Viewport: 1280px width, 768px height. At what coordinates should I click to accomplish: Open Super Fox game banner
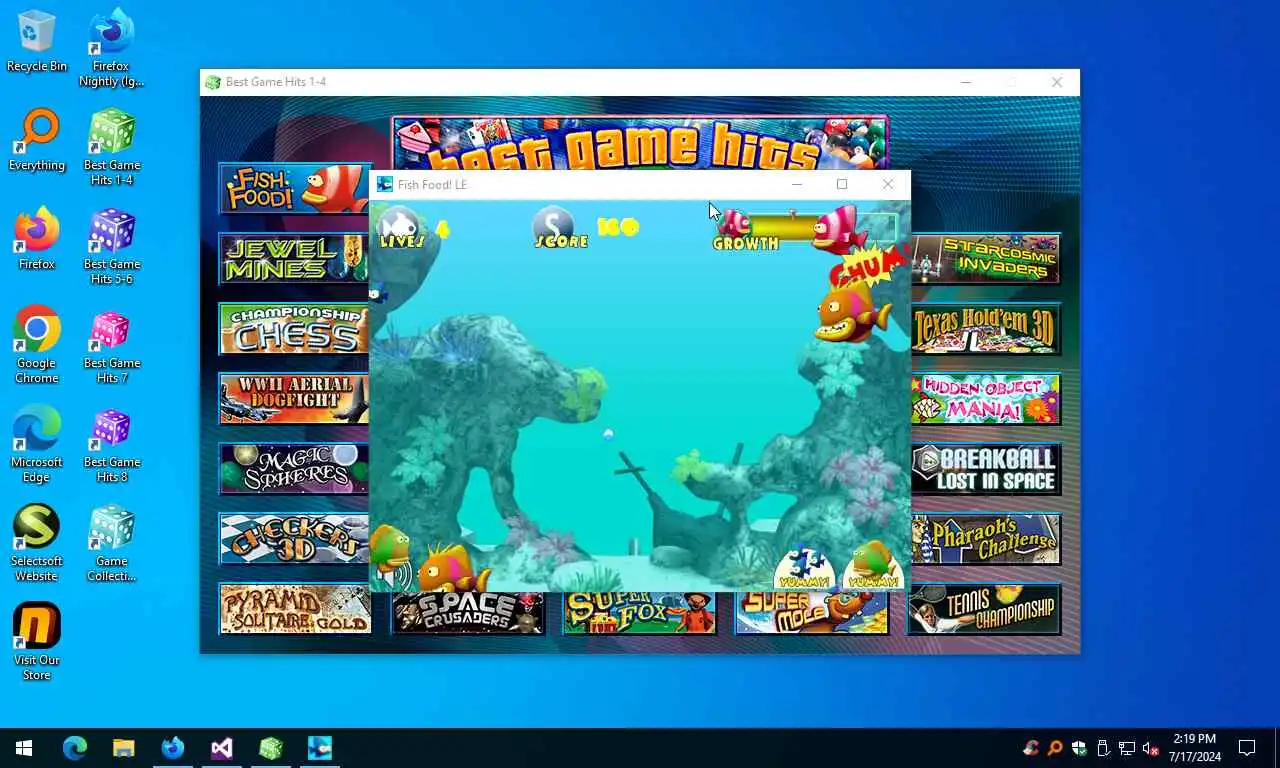coord(640,612)
